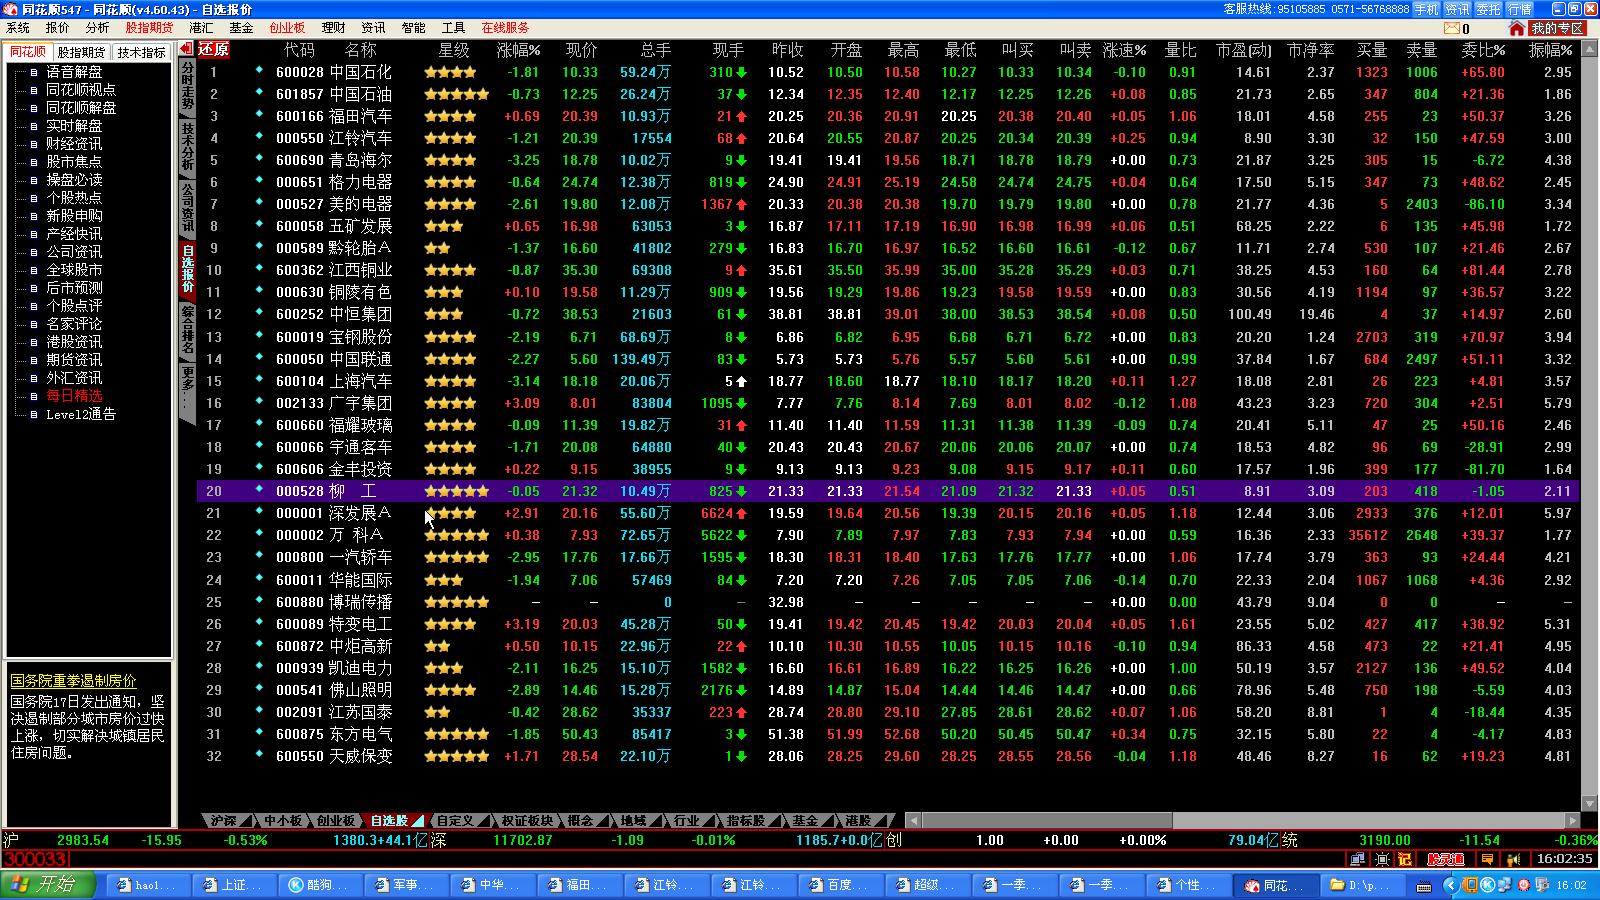Click the fullscreen frame icon in status bar
The height and width of the screenshot is (900, 1600).
pos(1382,859)
